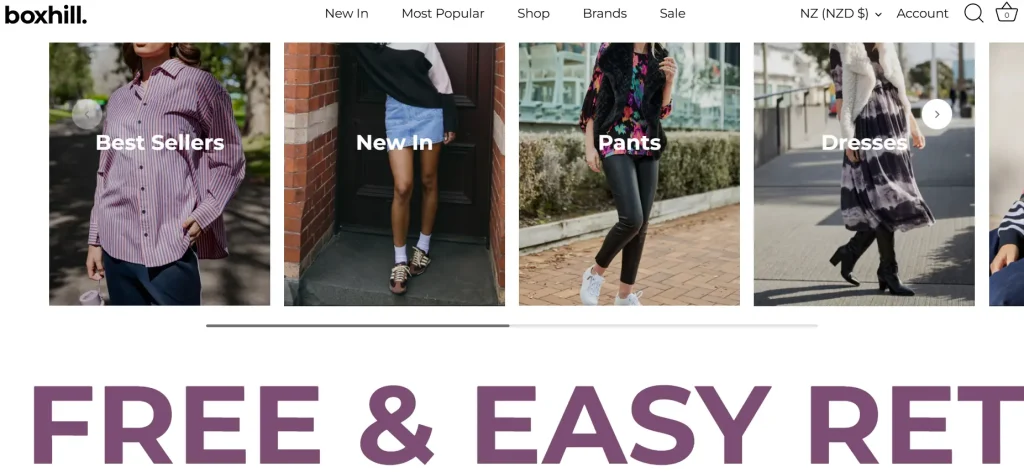Image resolution: width=1024 pixels, height=472 pixels.
Task: Expand the NZ (NZD $) currency selector
Action: tap(840, 14)
